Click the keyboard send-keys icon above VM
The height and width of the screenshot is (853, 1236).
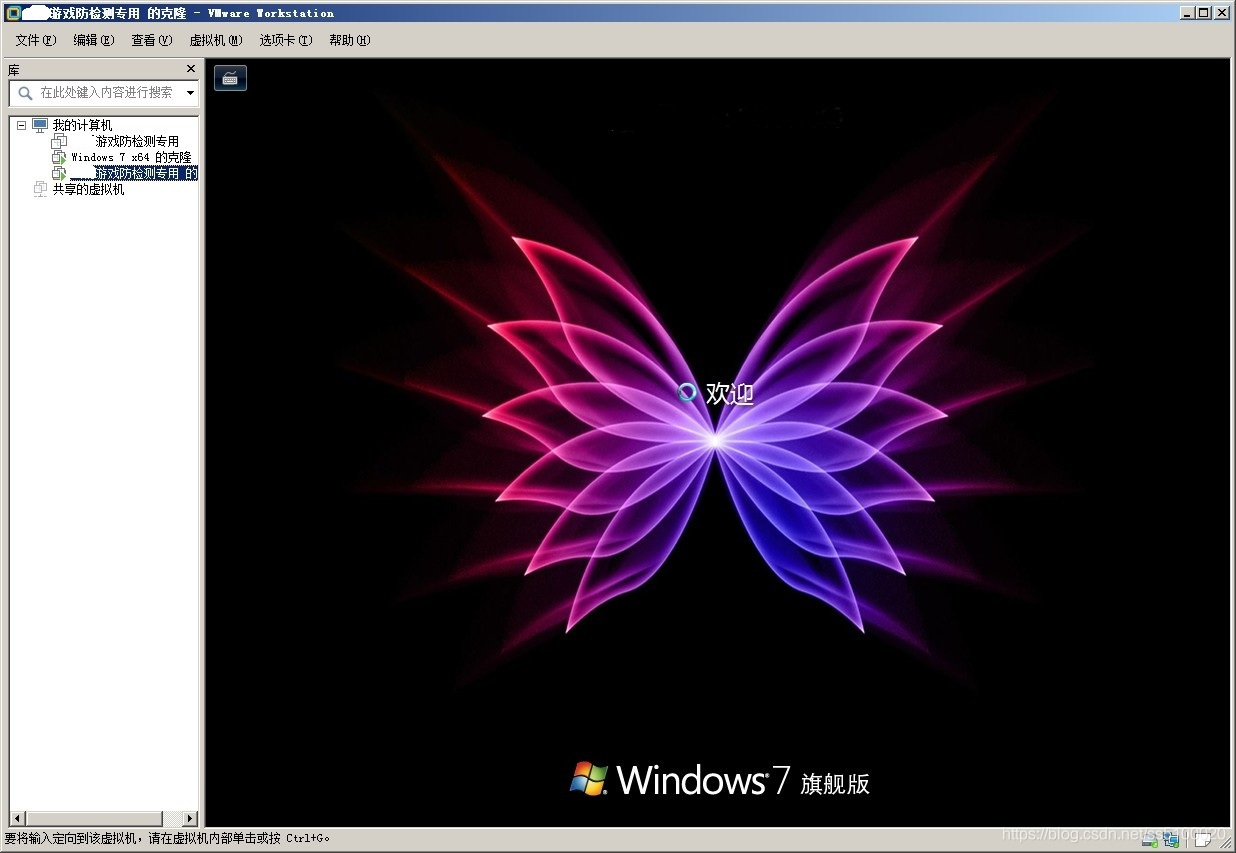click(x=230, y=78)
